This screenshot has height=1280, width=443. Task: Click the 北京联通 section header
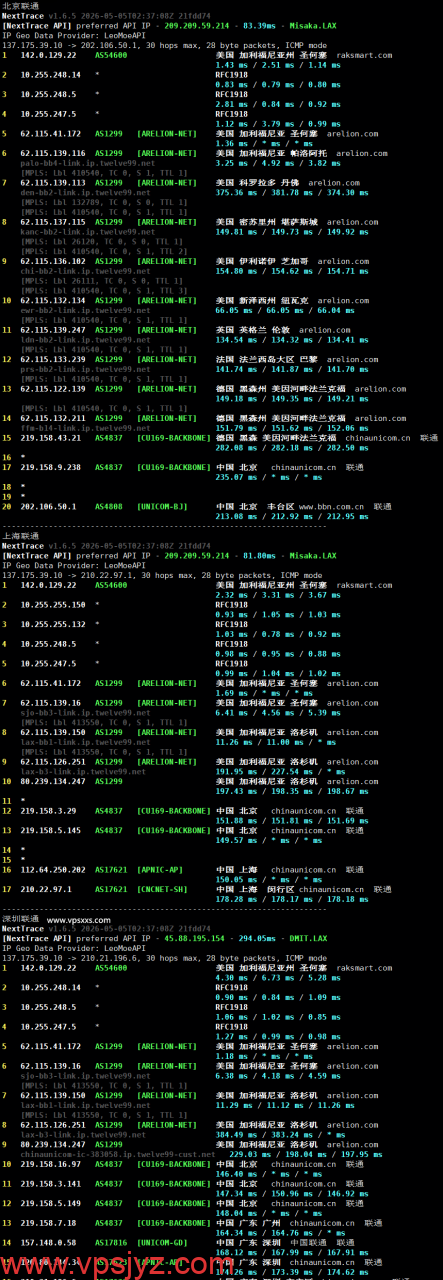coord(20,5)
